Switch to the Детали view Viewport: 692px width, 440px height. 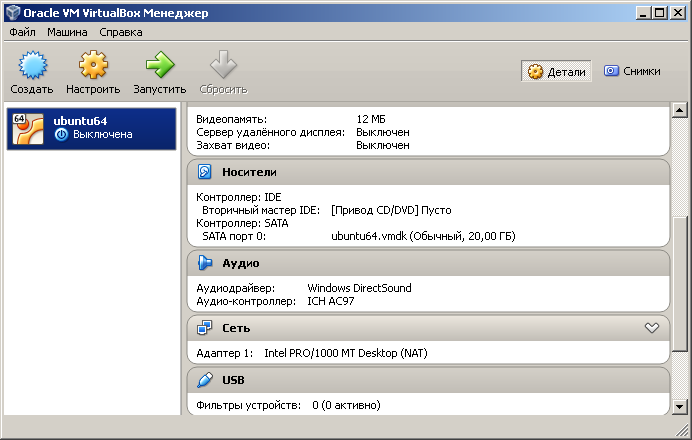coord(556,71)
